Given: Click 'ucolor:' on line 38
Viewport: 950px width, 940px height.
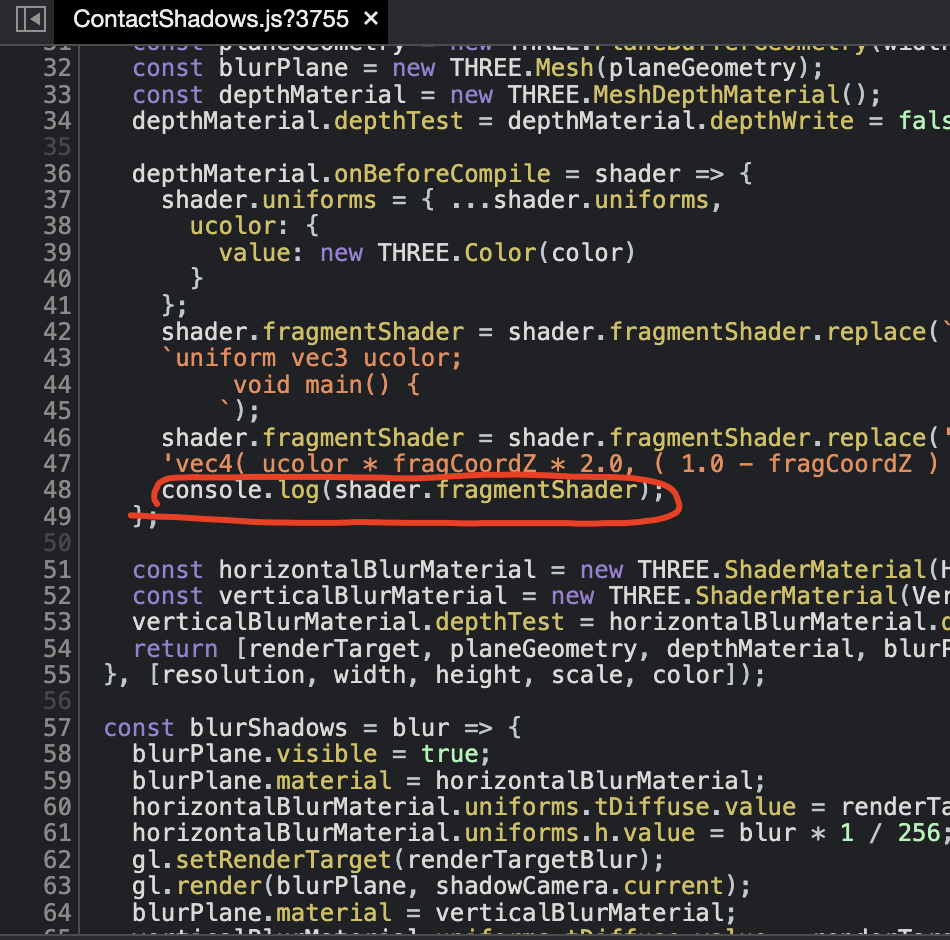Looking at the screenshot, I should (x=238, y=226).
